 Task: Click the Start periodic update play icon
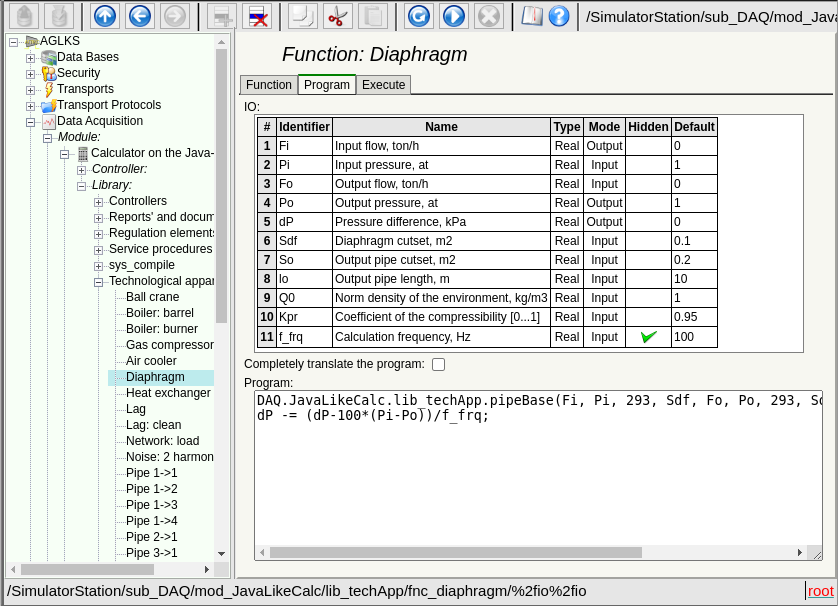tap(454, 16)
